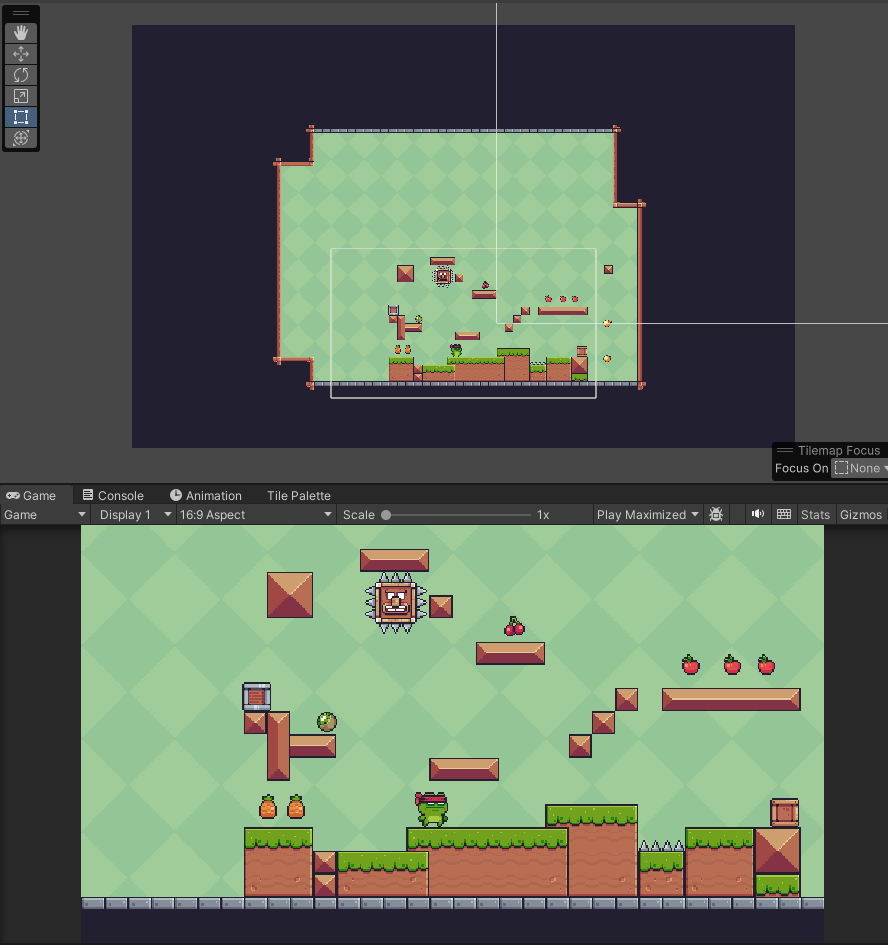Select the Scale tool

21,96
